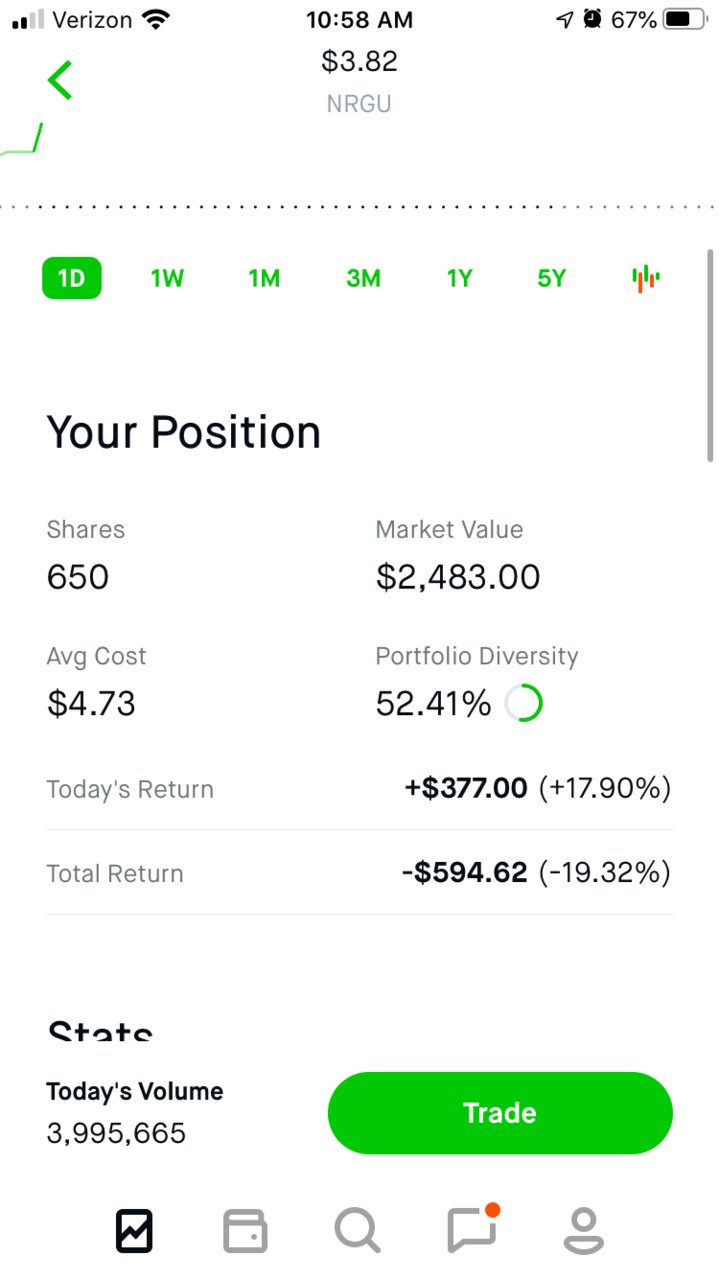Viewport: 719px width, 1279px height.
Task: Tap the green Trade button
Action: point(500,1113)
